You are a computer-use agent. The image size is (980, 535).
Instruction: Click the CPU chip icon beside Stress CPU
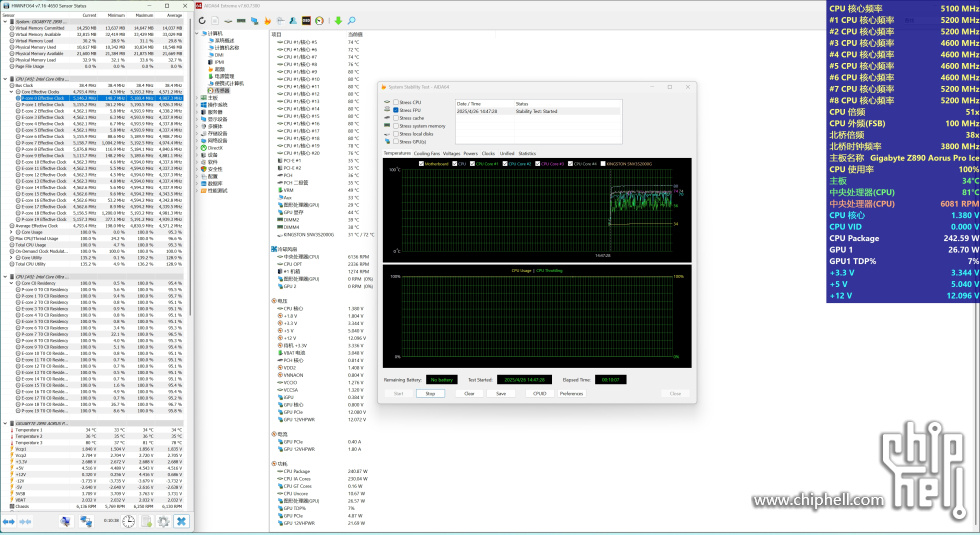[387, 102]
